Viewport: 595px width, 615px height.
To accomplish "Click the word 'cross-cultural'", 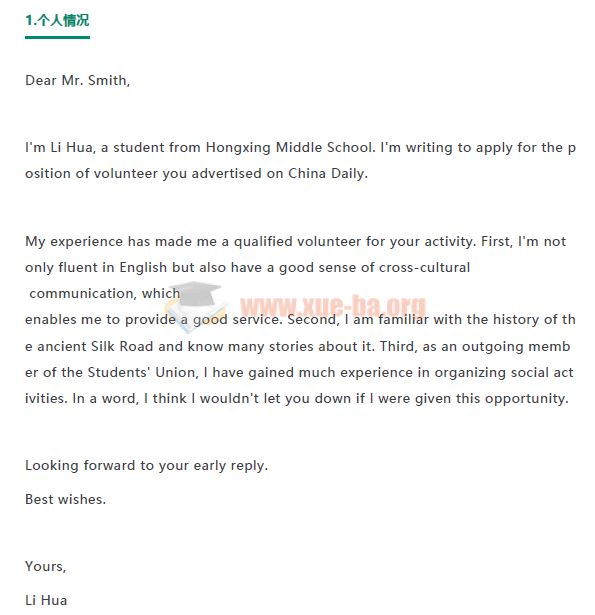I will click(424, 267).
